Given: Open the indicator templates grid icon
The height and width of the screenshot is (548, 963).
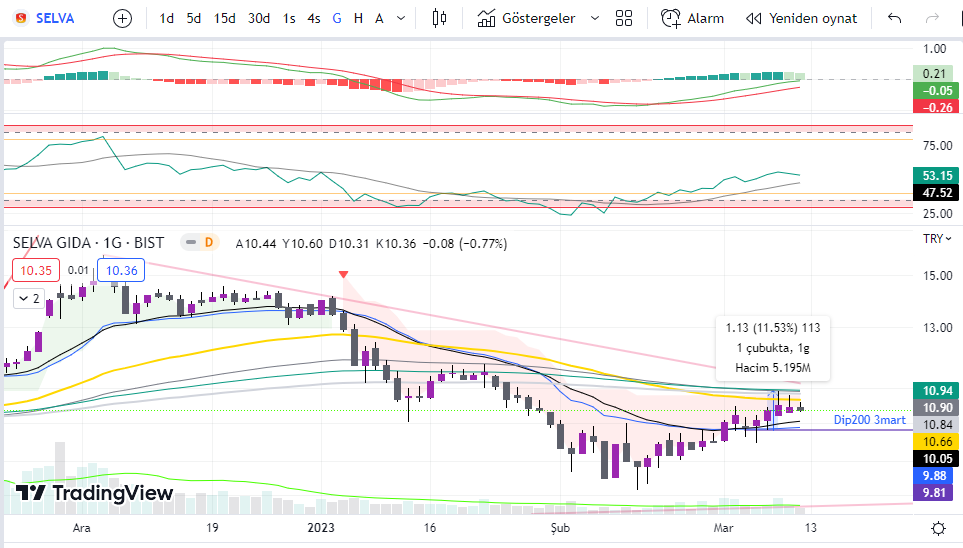Looking at the screenshot, I should [623, 18].
